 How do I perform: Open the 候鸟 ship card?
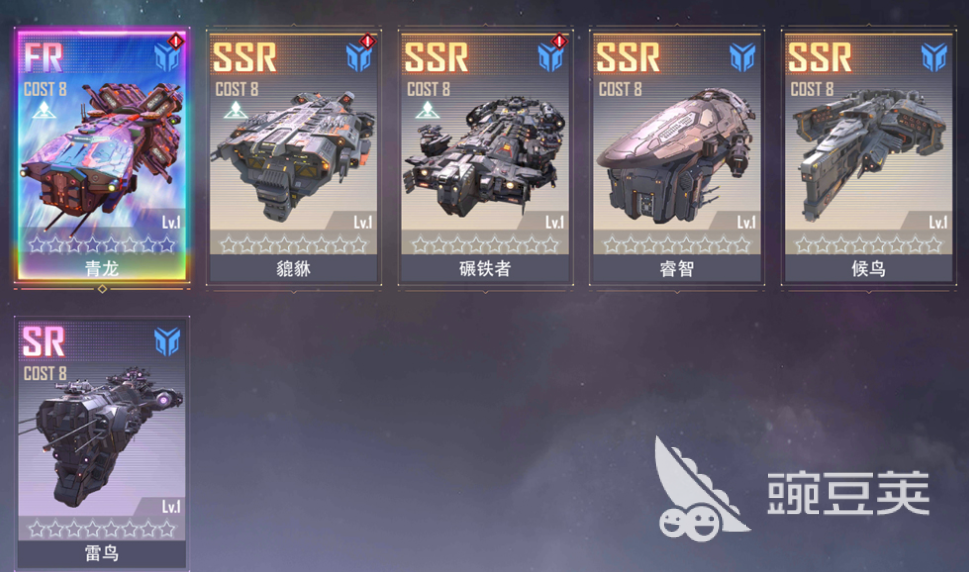[x=868, y=157]
